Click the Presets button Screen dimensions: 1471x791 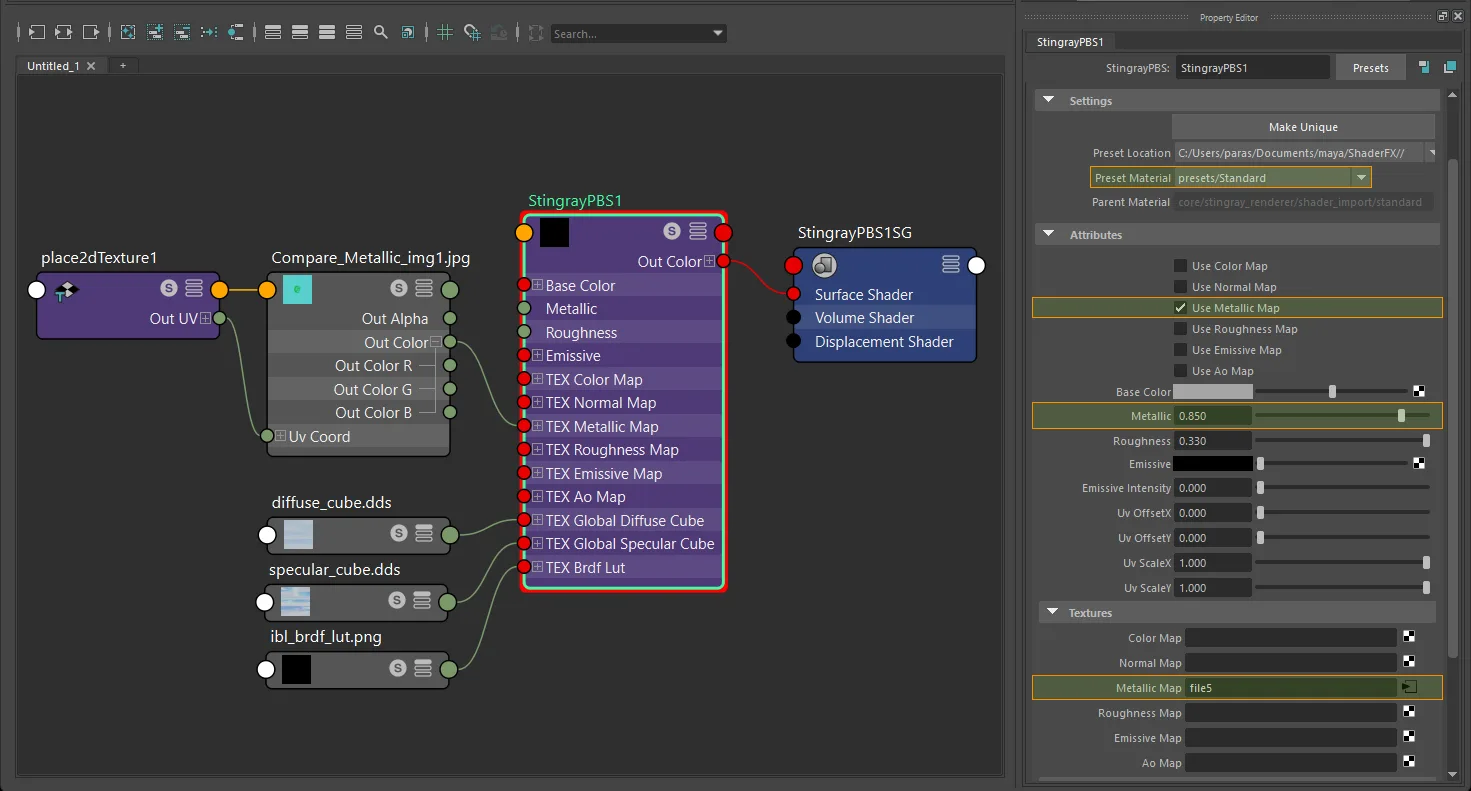pyautogui.click(x=1370, y=68)
